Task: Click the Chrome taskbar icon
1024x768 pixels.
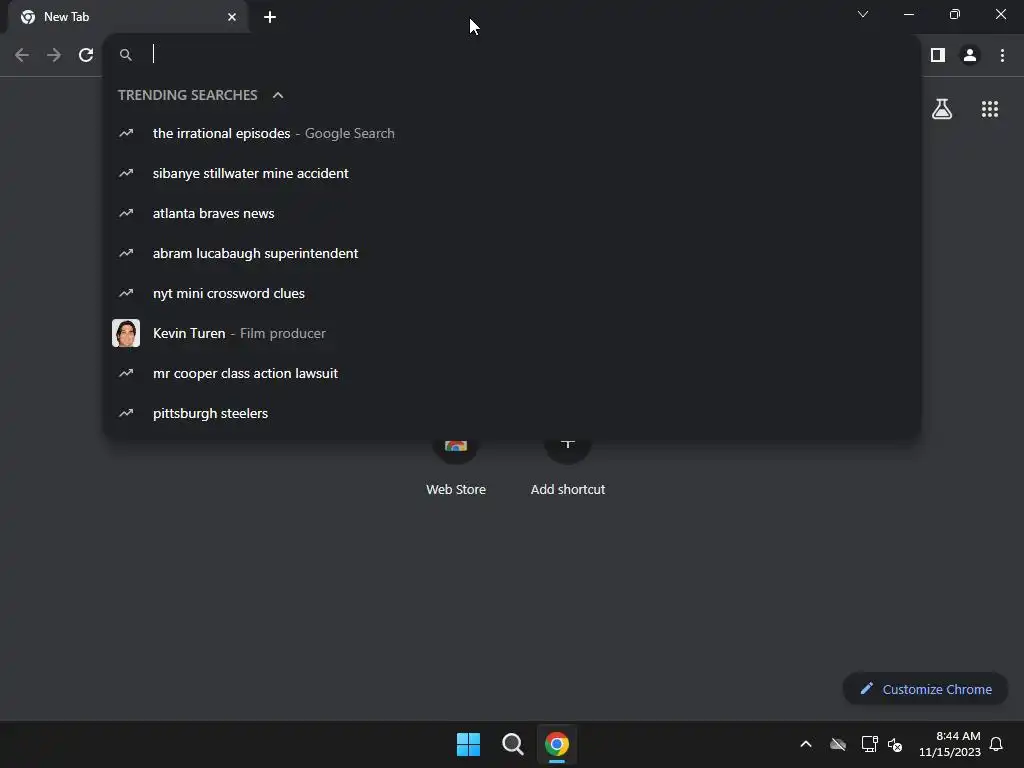Action: tap(557, 744)
